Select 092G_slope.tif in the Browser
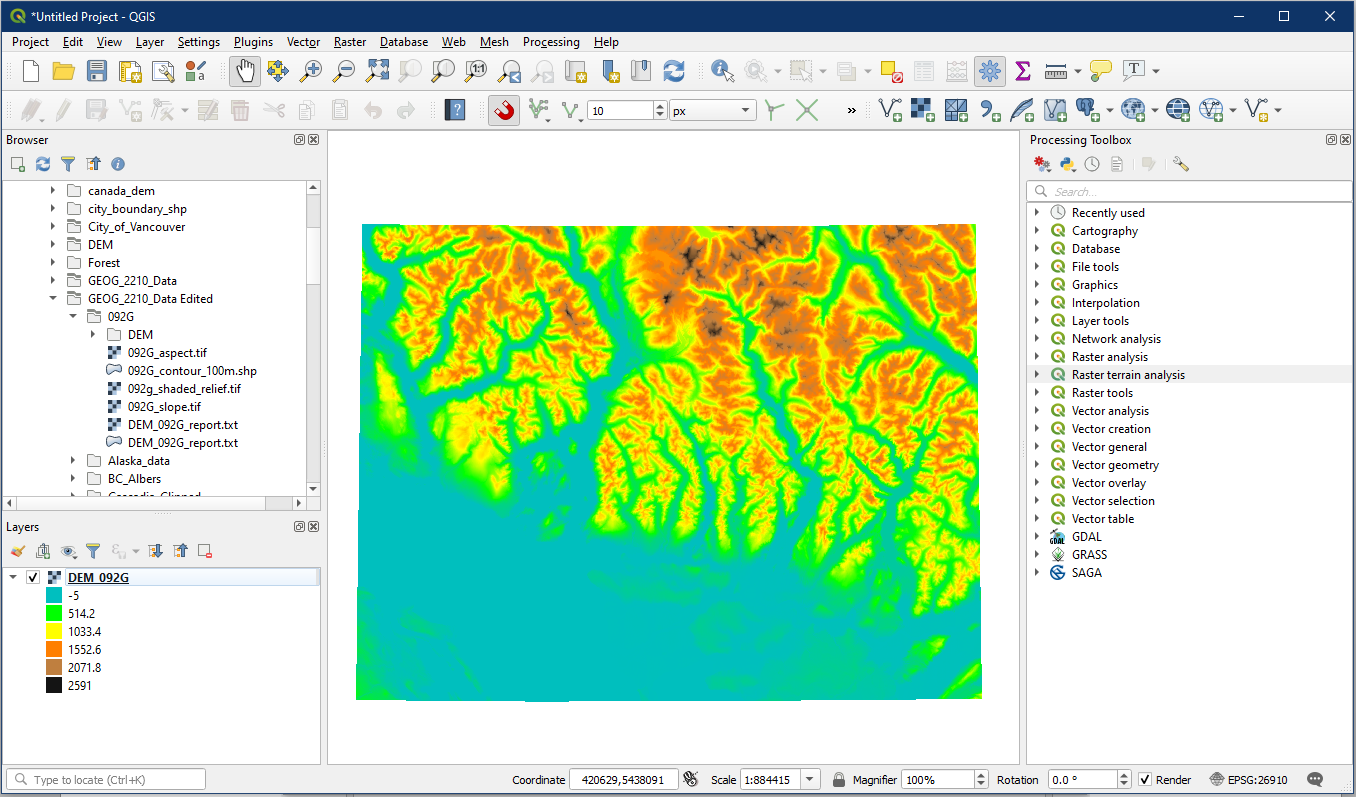The height and width of the screenshot is (797, 1356). pos(164,407)
